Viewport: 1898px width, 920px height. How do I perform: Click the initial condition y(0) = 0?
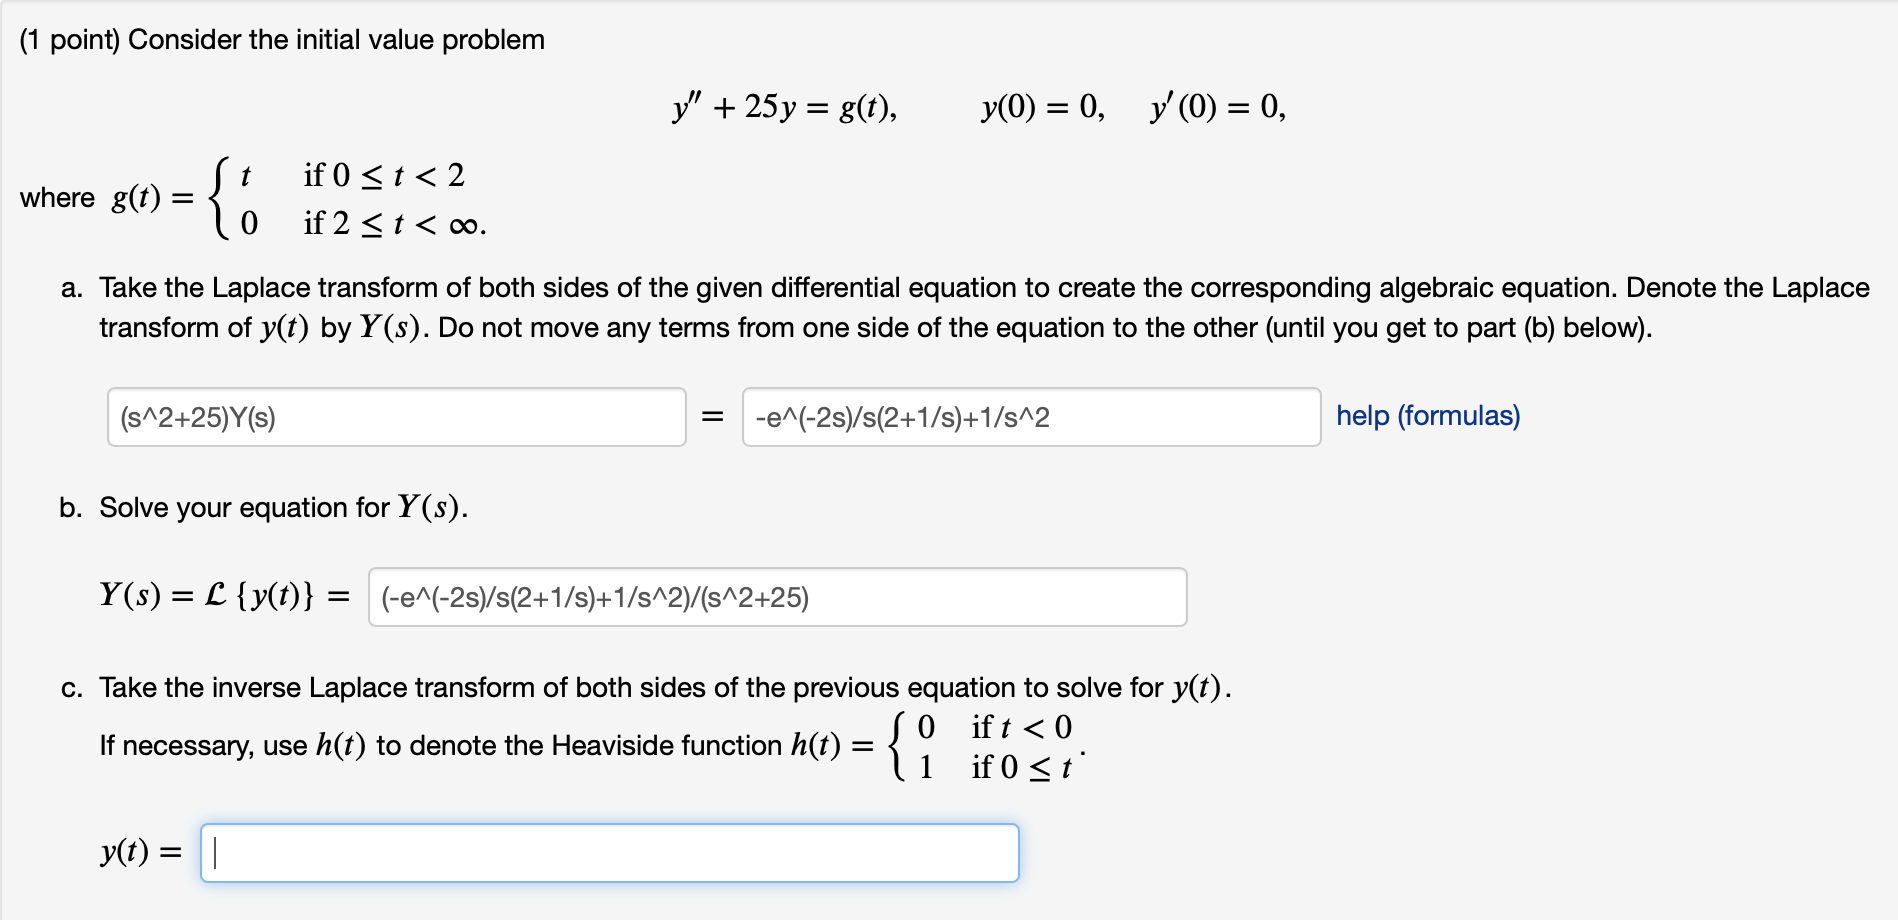coord(1042,106)
